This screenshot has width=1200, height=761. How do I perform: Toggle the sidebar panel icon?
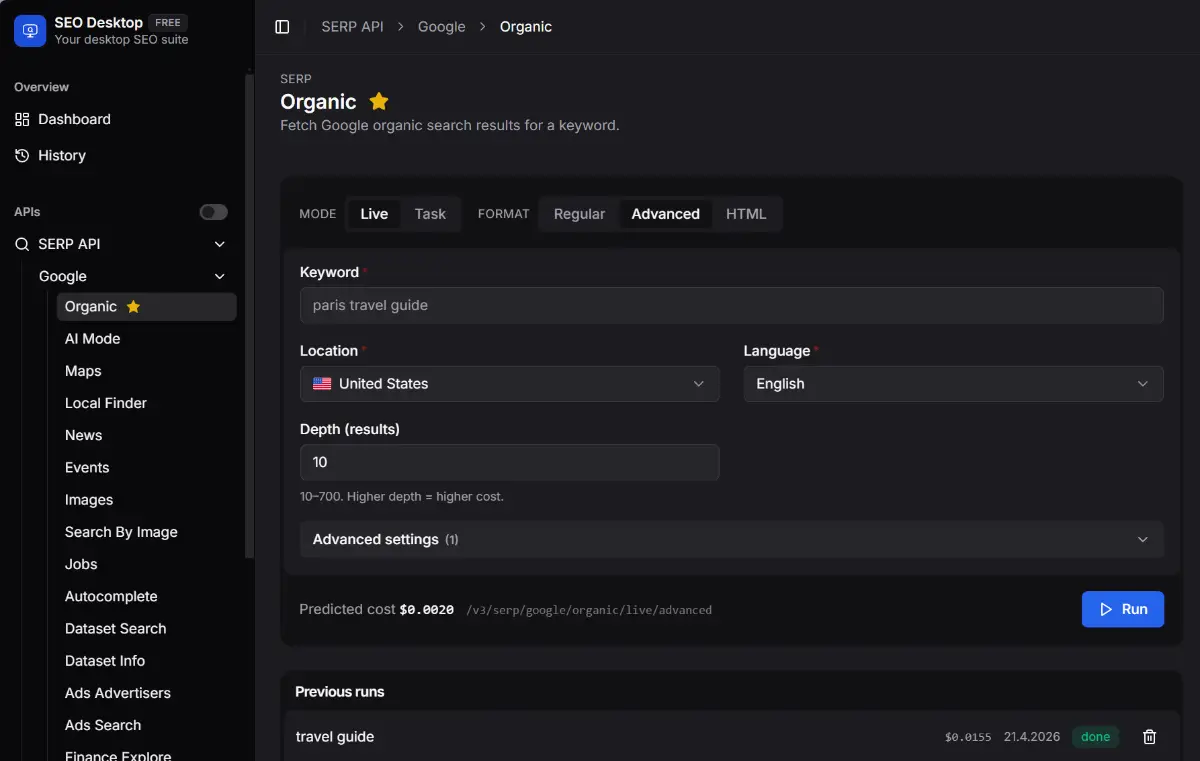coord(282,27)
